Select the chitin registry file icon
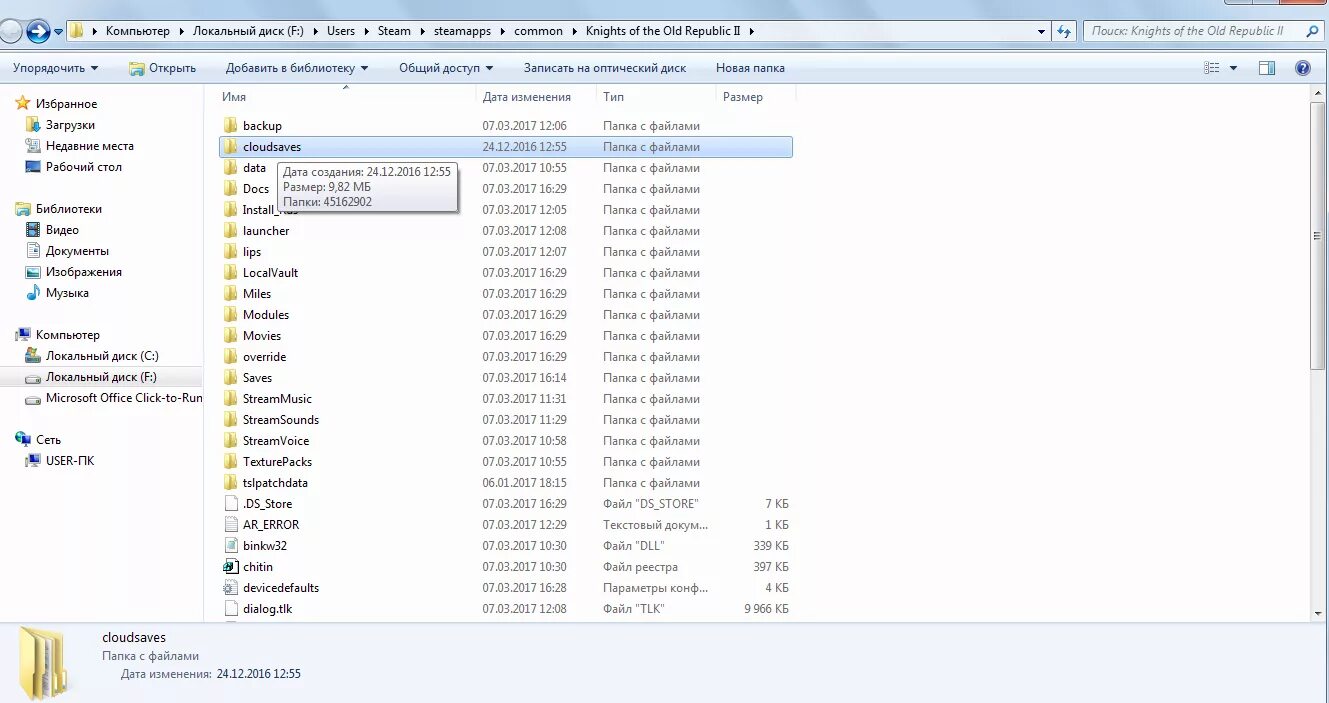The height and width of the screenshot is (703, 1329). (230, 567)
